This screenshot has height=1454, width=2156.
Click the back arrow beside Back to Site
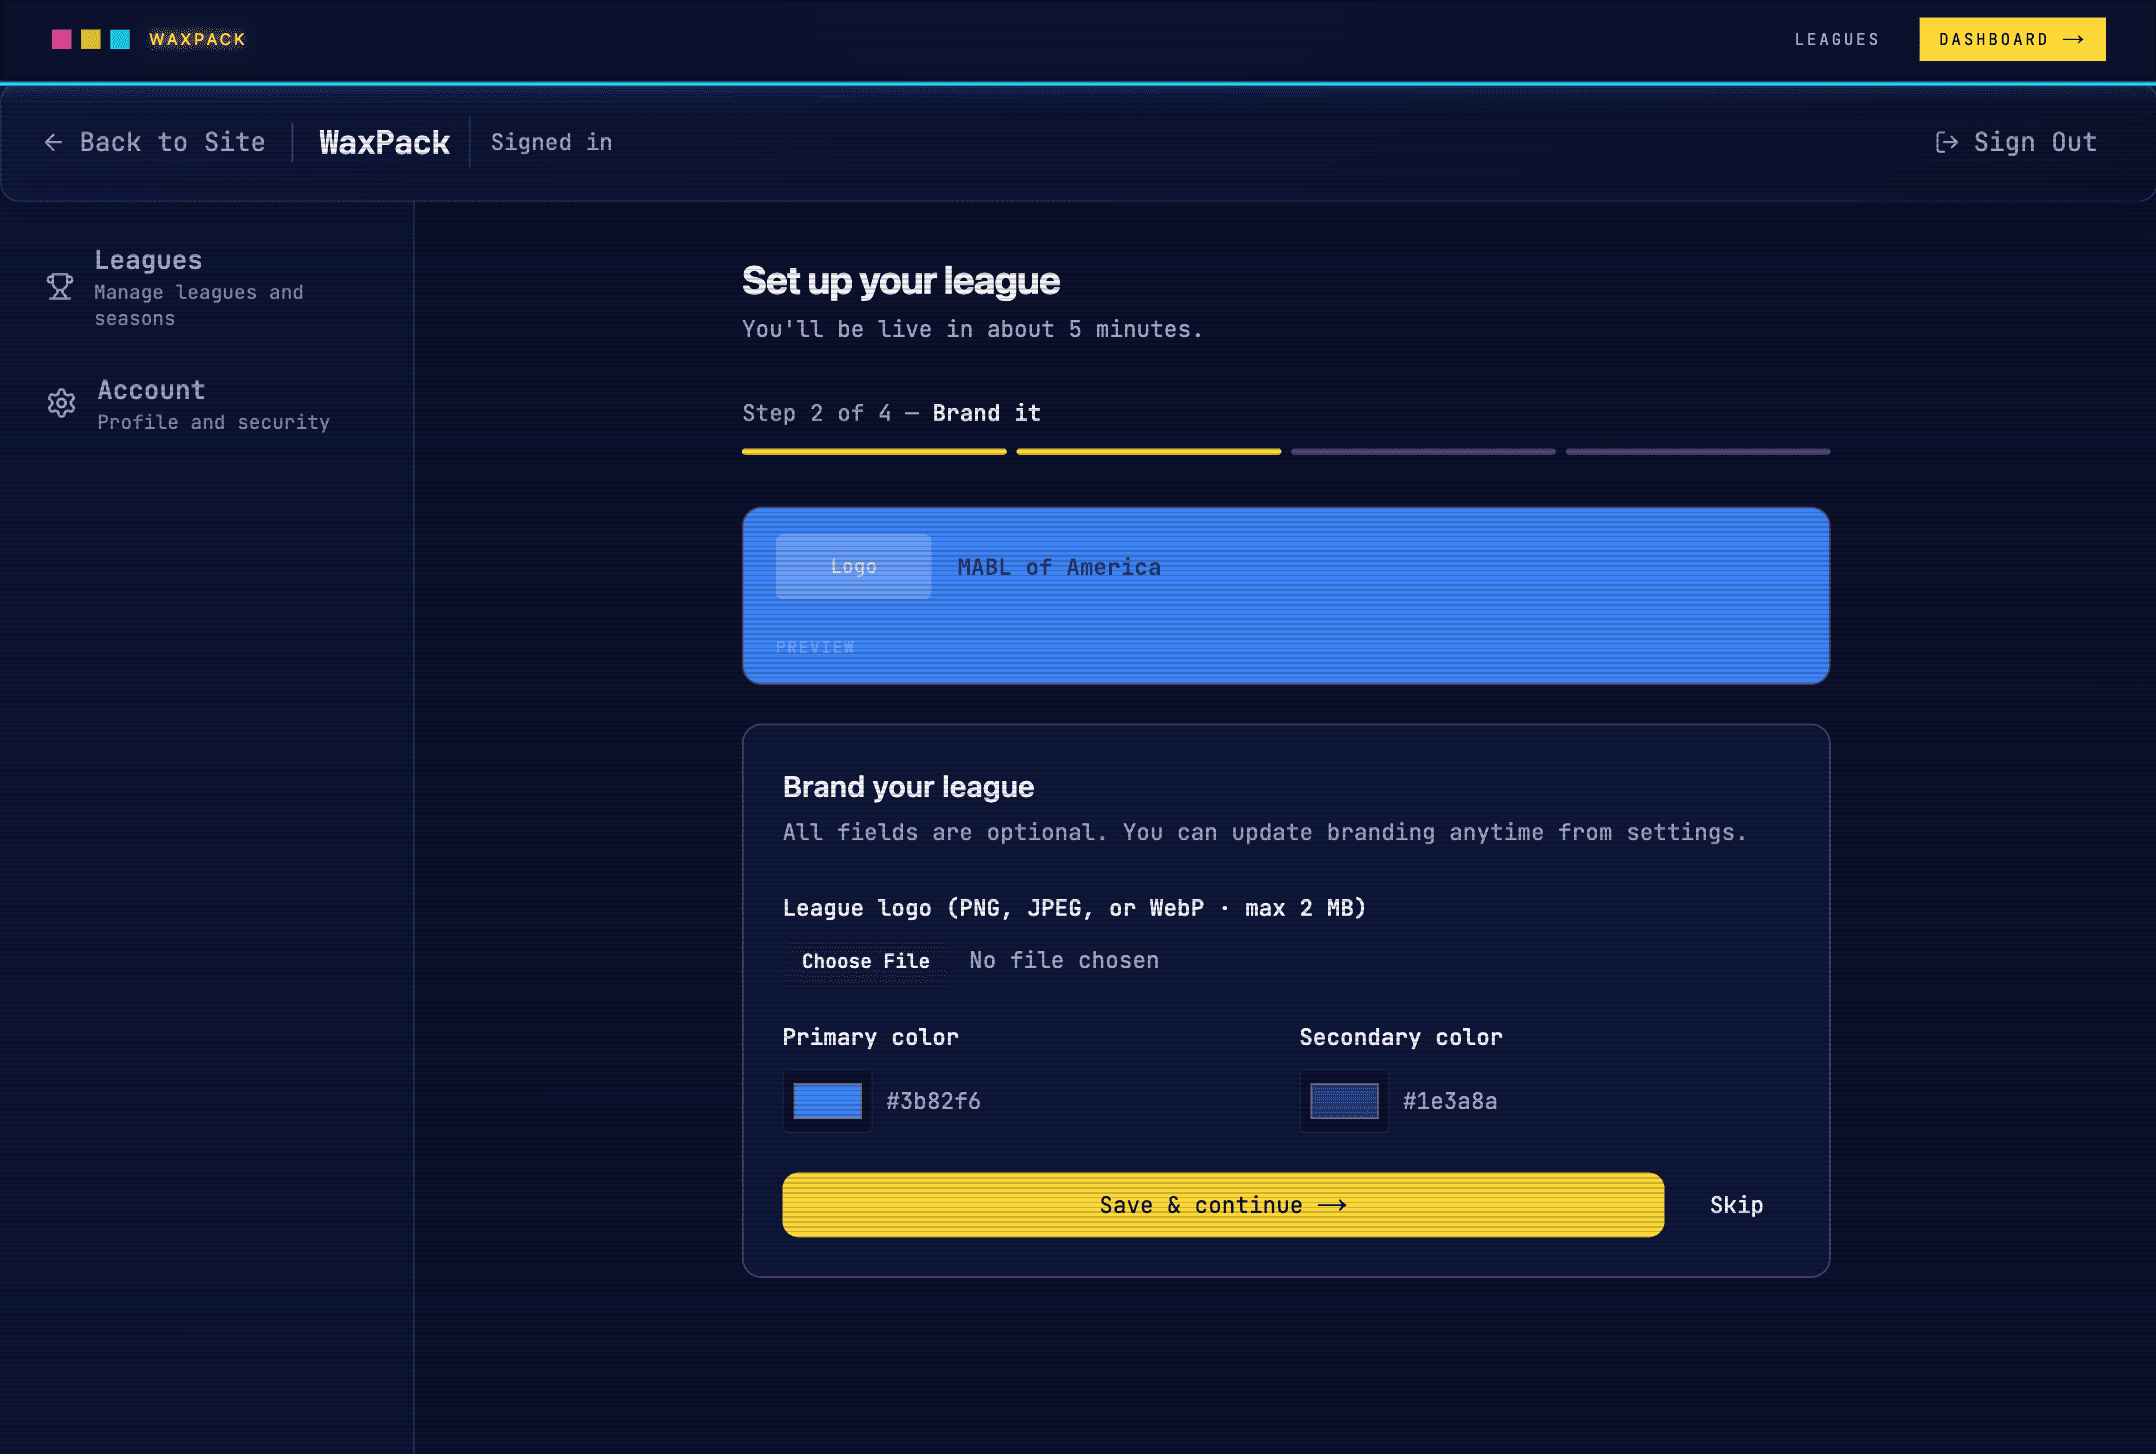tap(54, 142)
